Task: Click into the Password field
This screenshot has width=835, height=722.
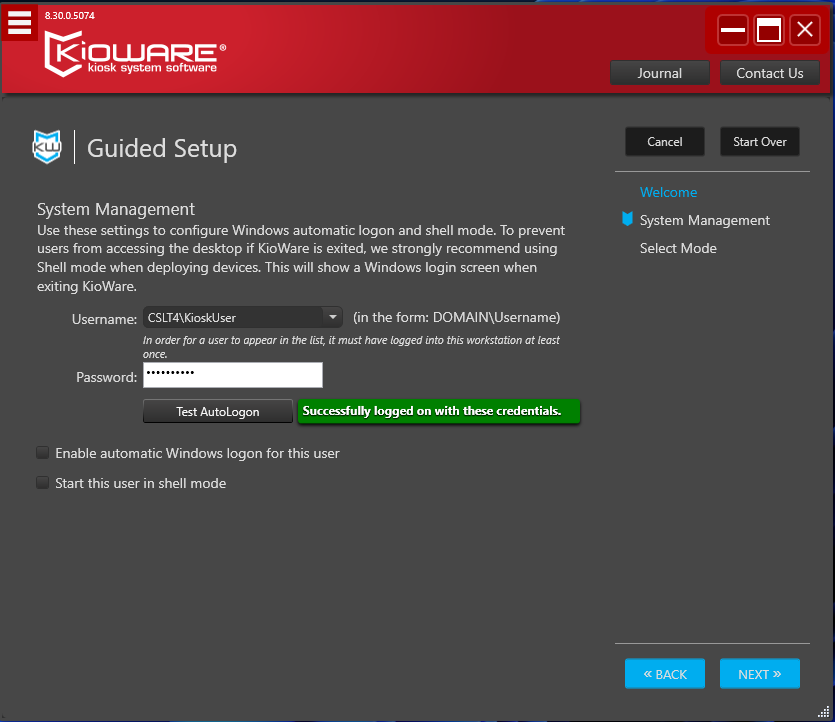Action: [x=232, y=375]
